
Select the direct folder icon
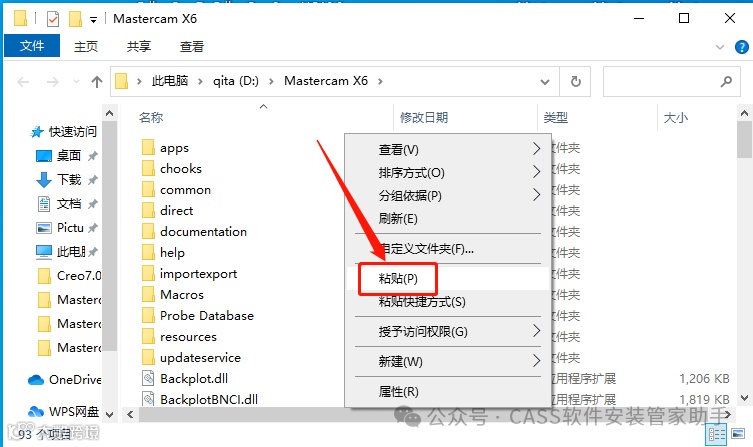tap(148, 210)
